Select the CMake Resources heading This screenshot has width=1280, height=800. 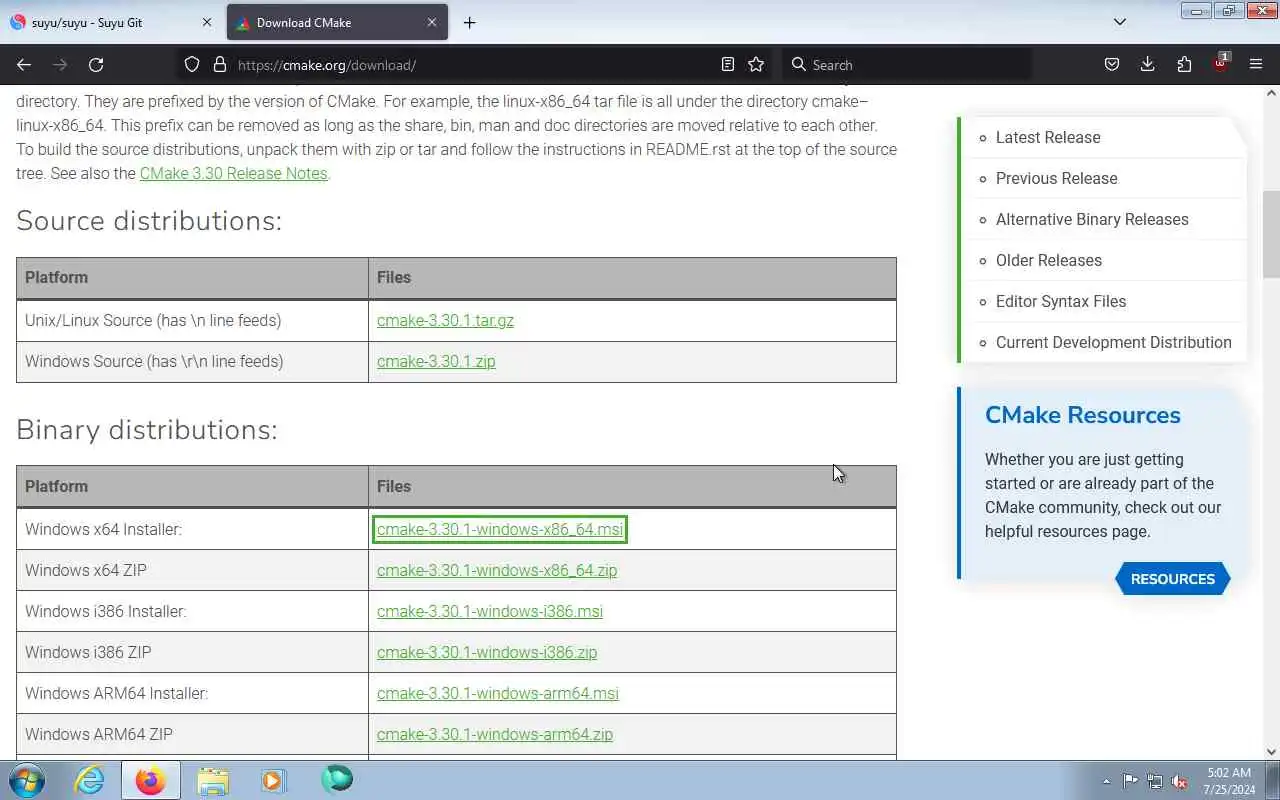1083,415
